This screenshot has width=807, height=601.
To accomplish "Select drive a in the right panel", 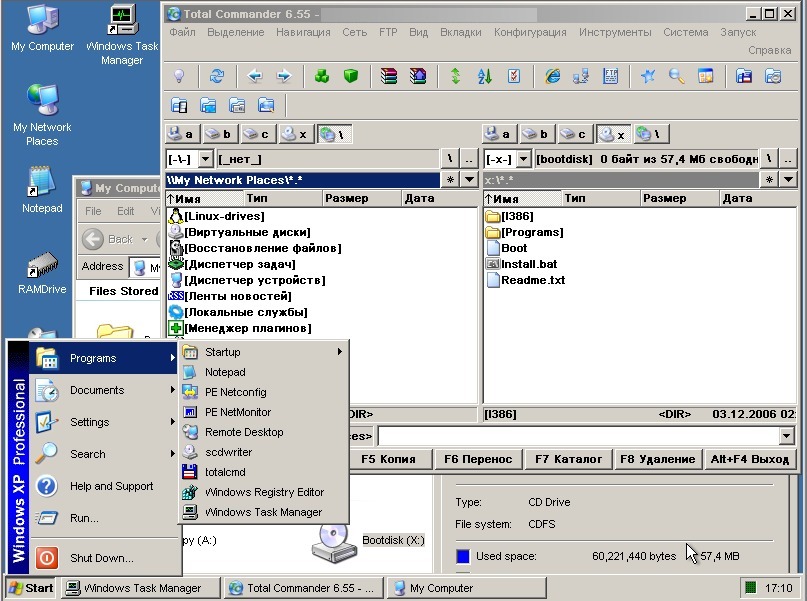I will (x=499, y=134).
